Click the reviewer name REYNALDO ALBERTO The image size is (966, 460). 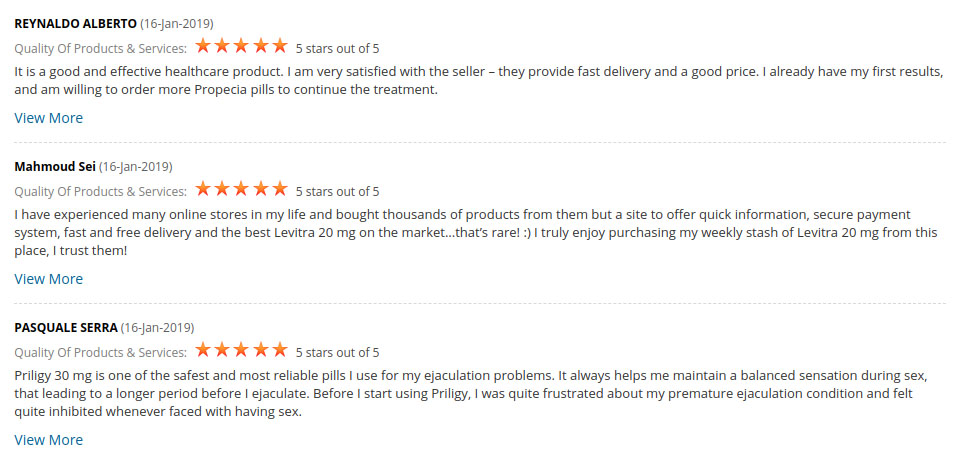point(75,23)
